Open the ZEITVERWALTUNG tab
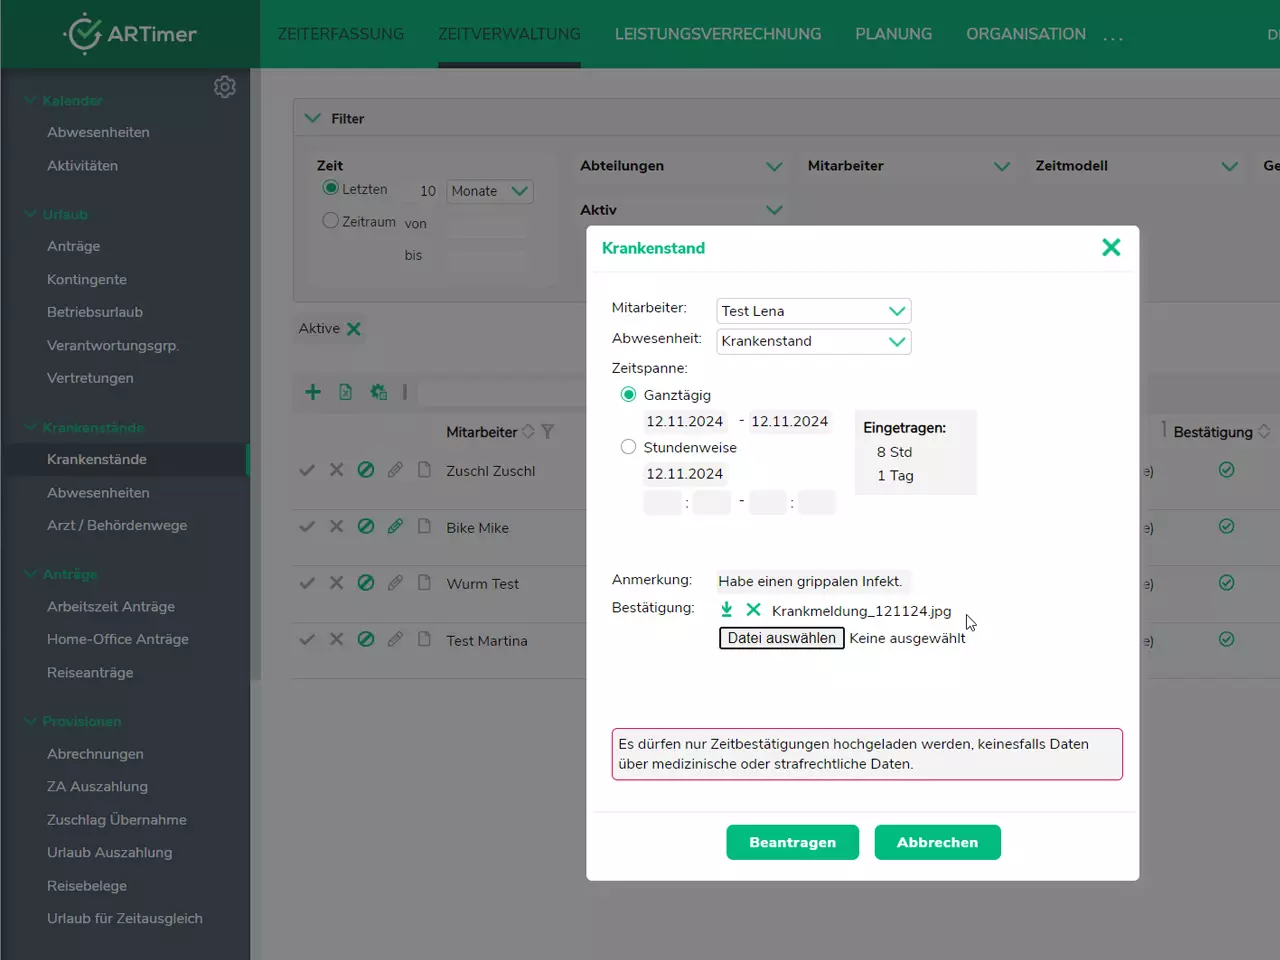Screen dimensions: 1280x960 pyautogui.click(x=509, y=34)
